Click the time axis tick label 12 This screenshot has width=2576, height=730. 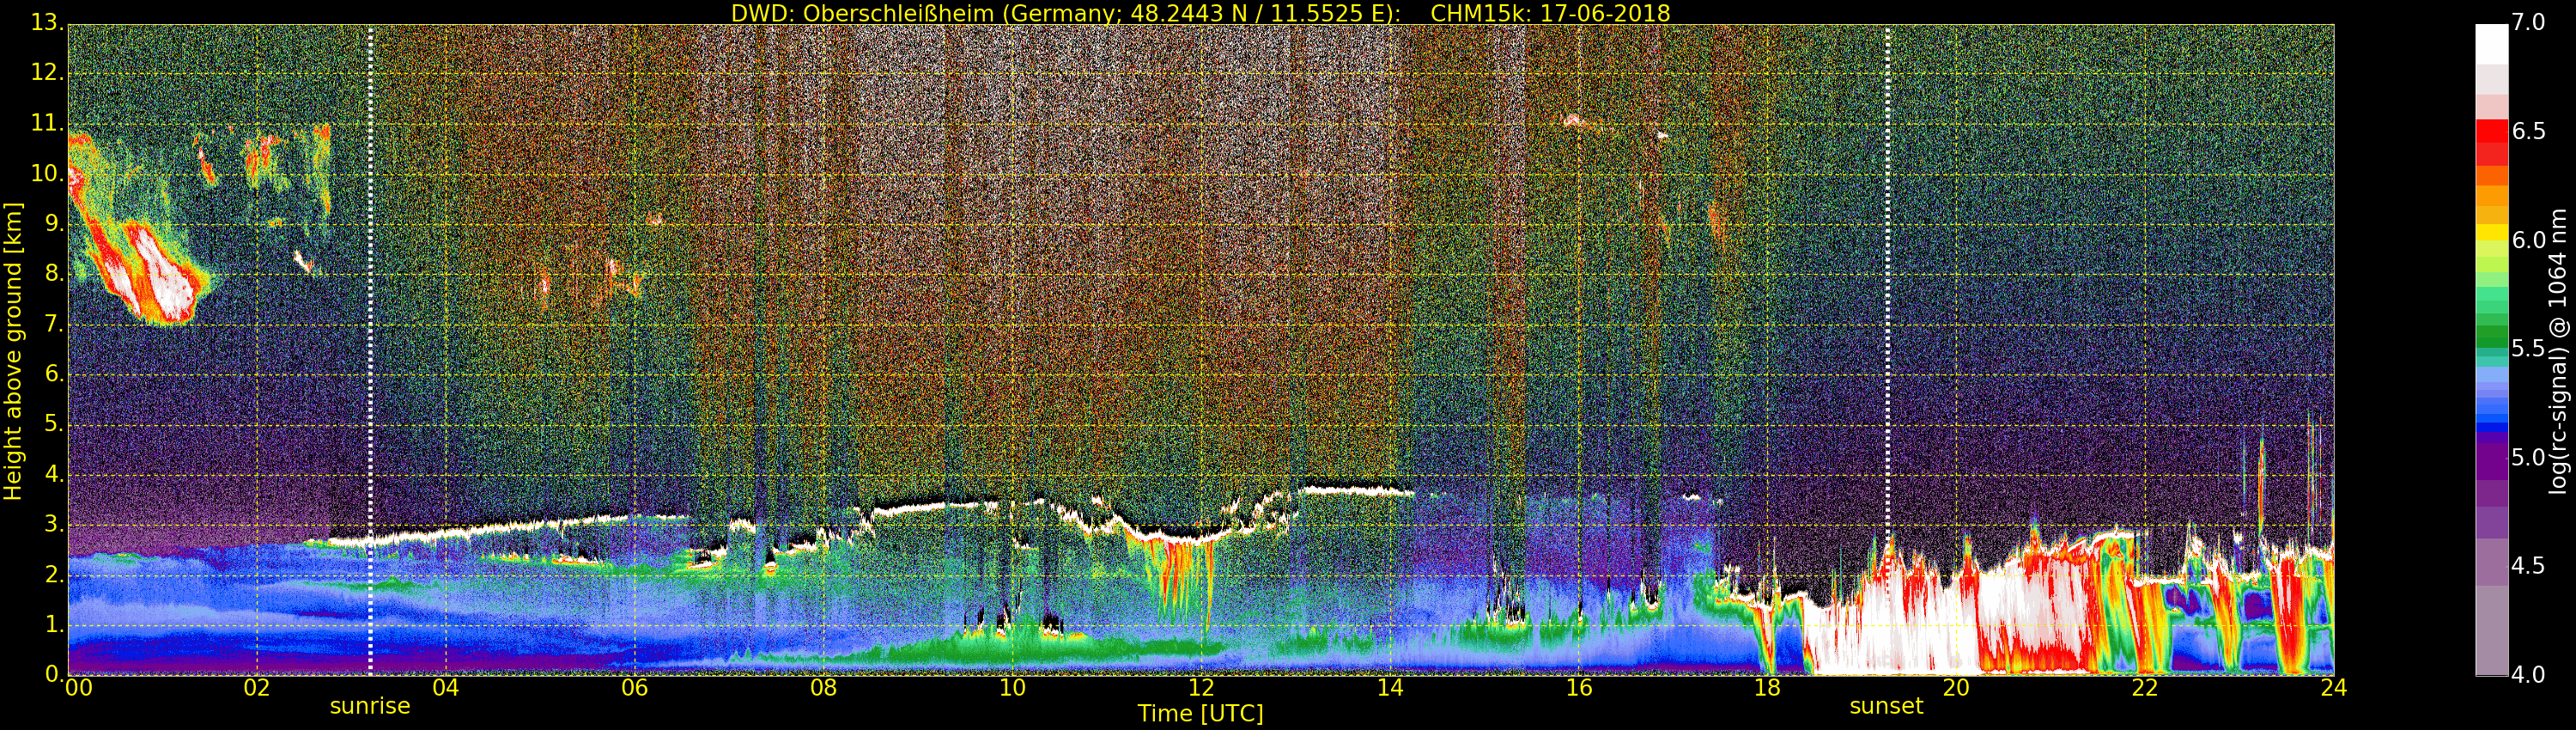1201,688
